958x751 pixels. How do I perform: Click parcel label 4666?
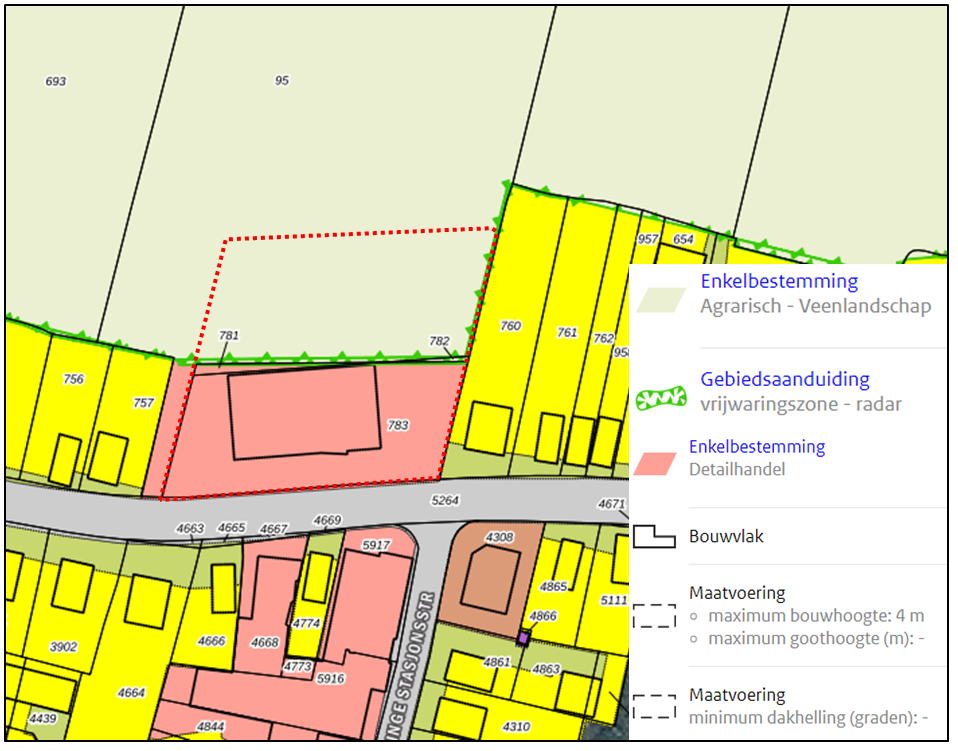pos(211,641)
